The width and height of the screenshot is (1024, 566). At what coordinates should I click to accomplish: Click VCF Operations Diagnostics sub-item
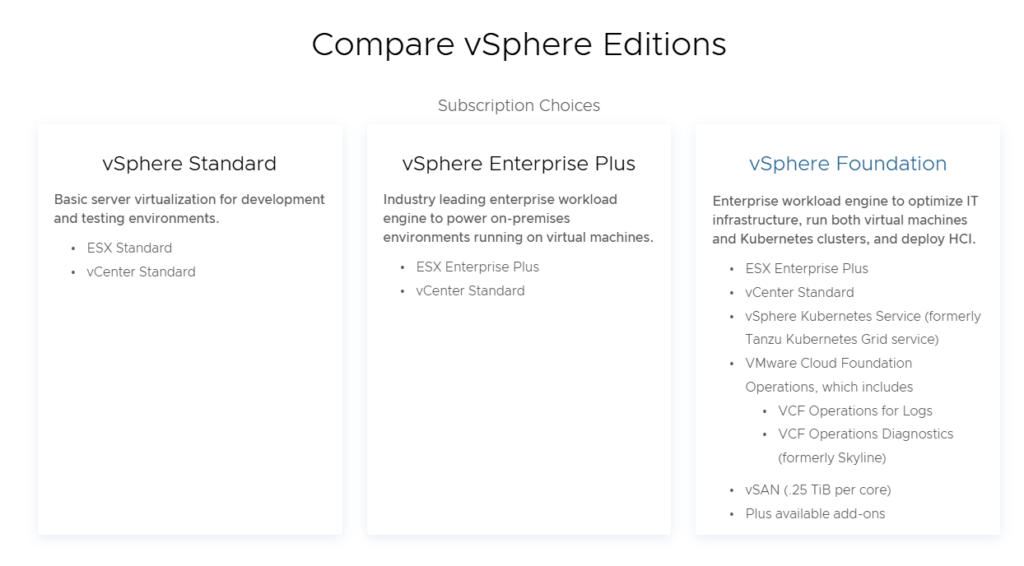[x=865, y=446]
